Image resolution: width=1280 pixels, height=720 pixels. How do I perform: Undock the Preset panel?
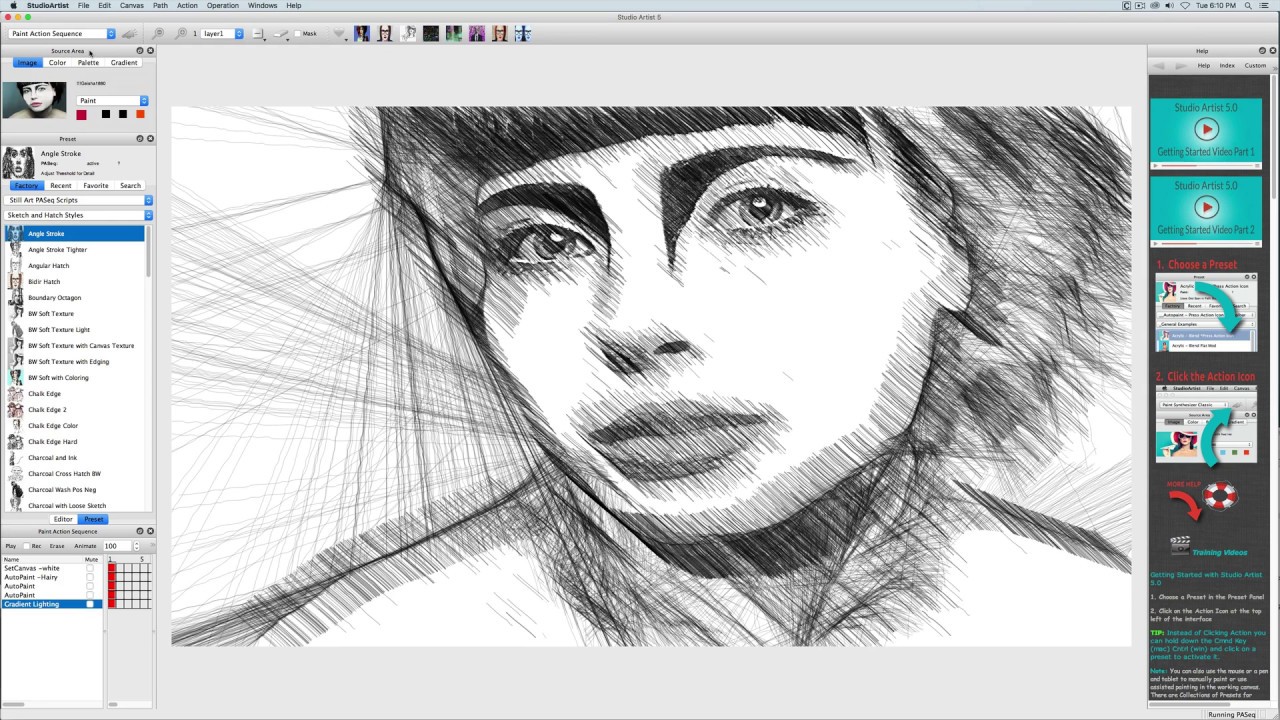point(140,139)
